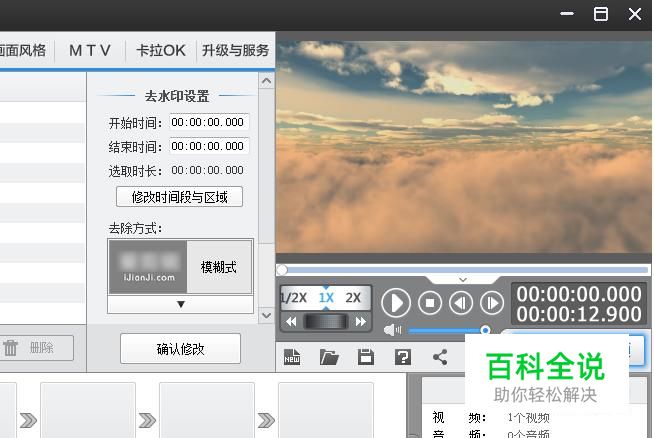Click the share icon

[440, 357]
